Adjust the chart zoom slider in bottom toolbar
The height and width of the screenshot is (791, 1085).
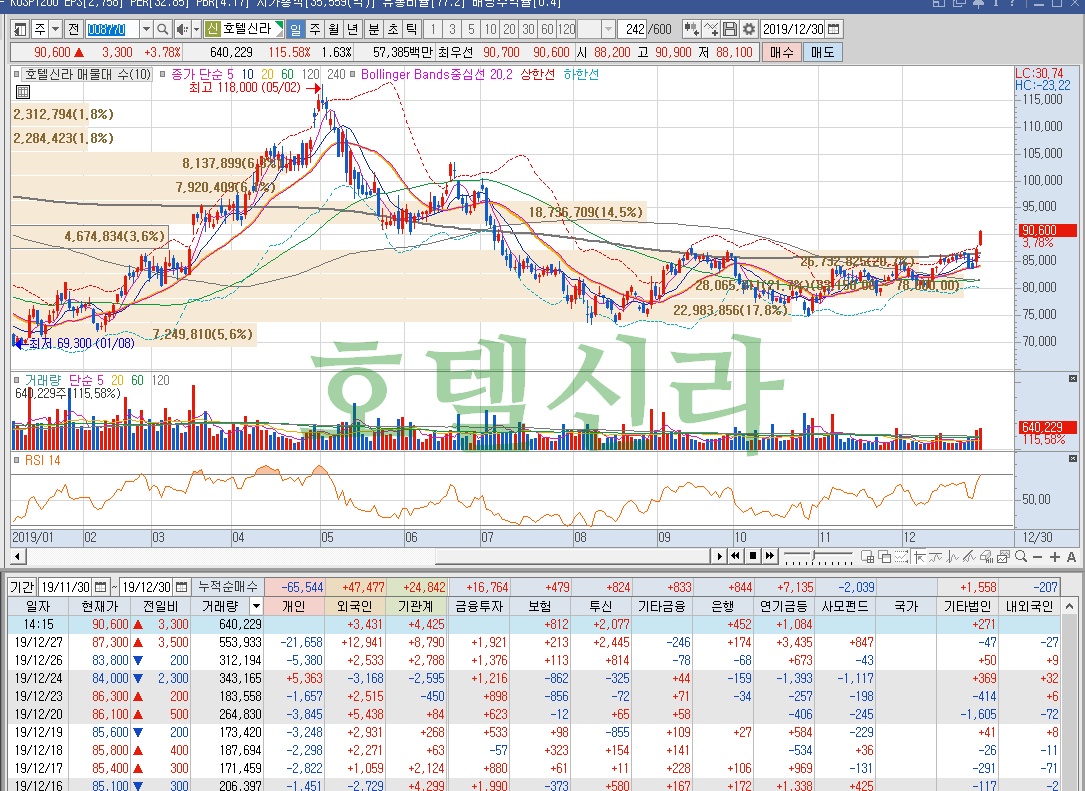click(813, 555)
